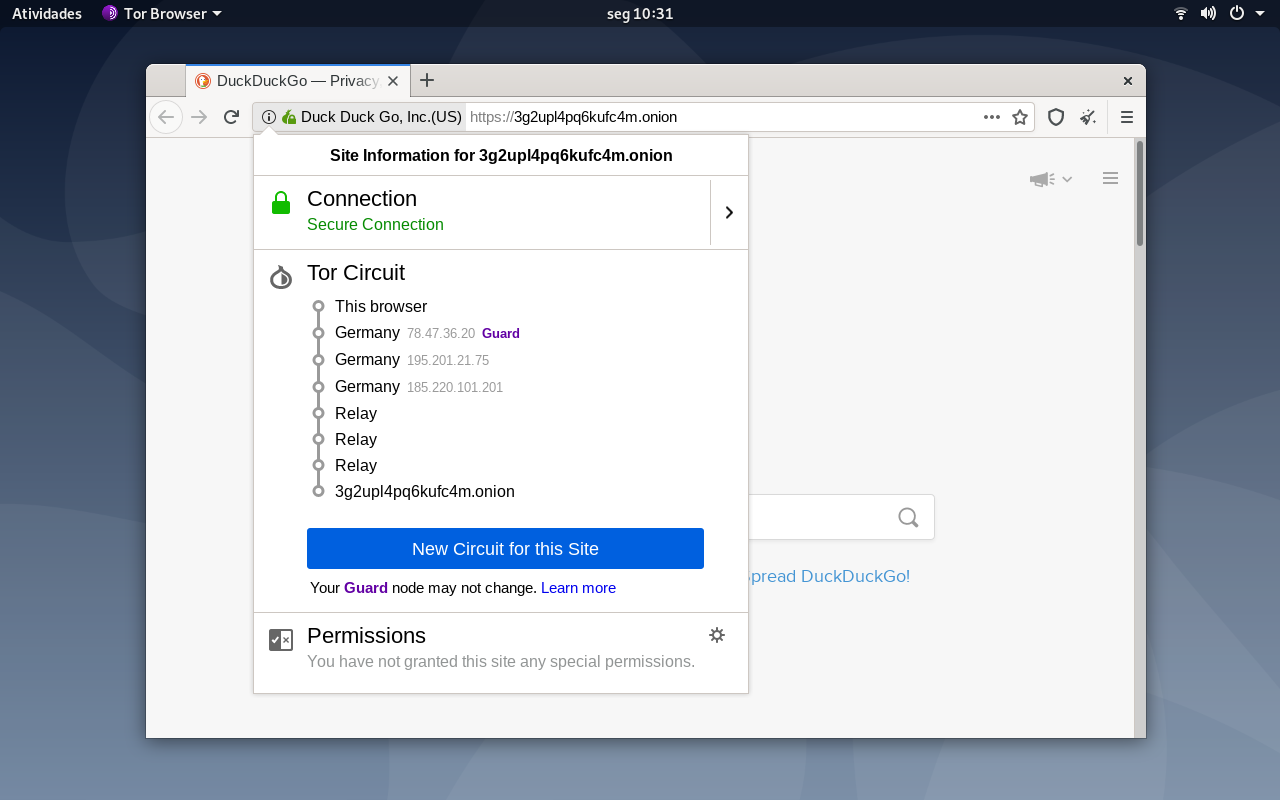
Task: Expand the Connection details arrow
Action: coord(729,212)
